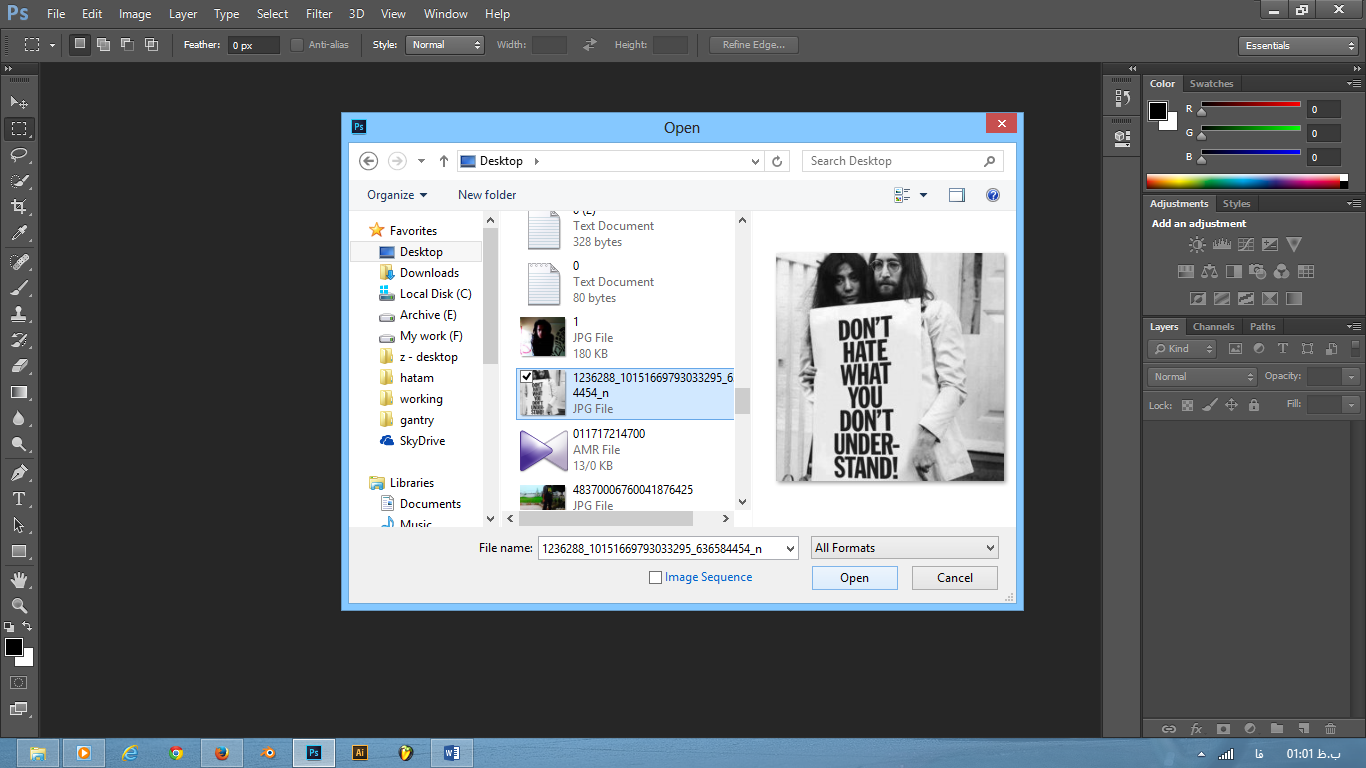Viewport: 1366px width, 768px height.
Task: Click the Up folder arrow in dialog
Action: point(444,161)
